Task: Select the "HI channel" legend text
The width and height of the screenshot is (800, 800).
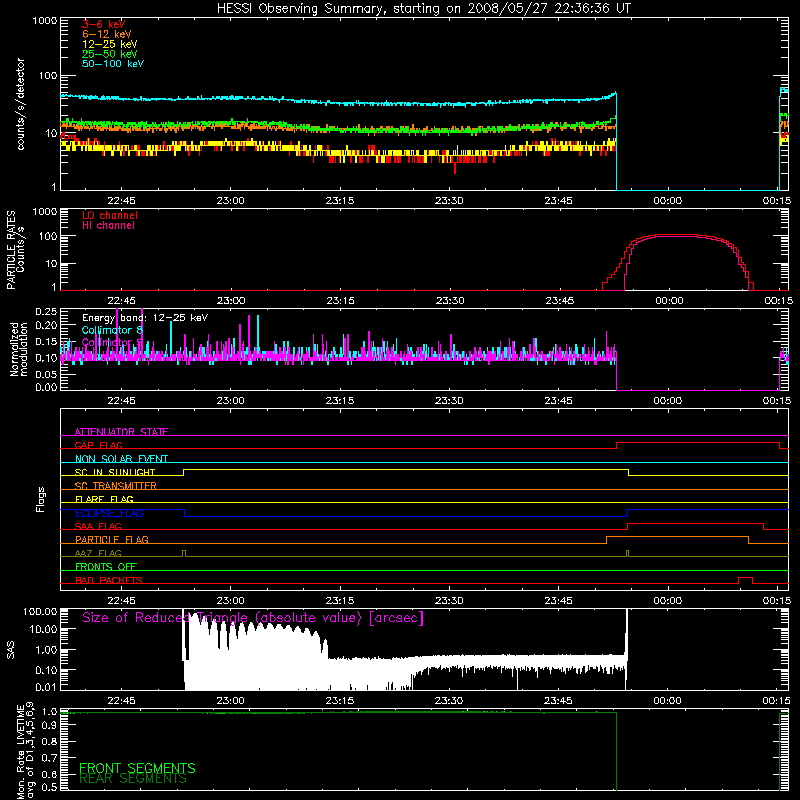Action: (108, 226)
